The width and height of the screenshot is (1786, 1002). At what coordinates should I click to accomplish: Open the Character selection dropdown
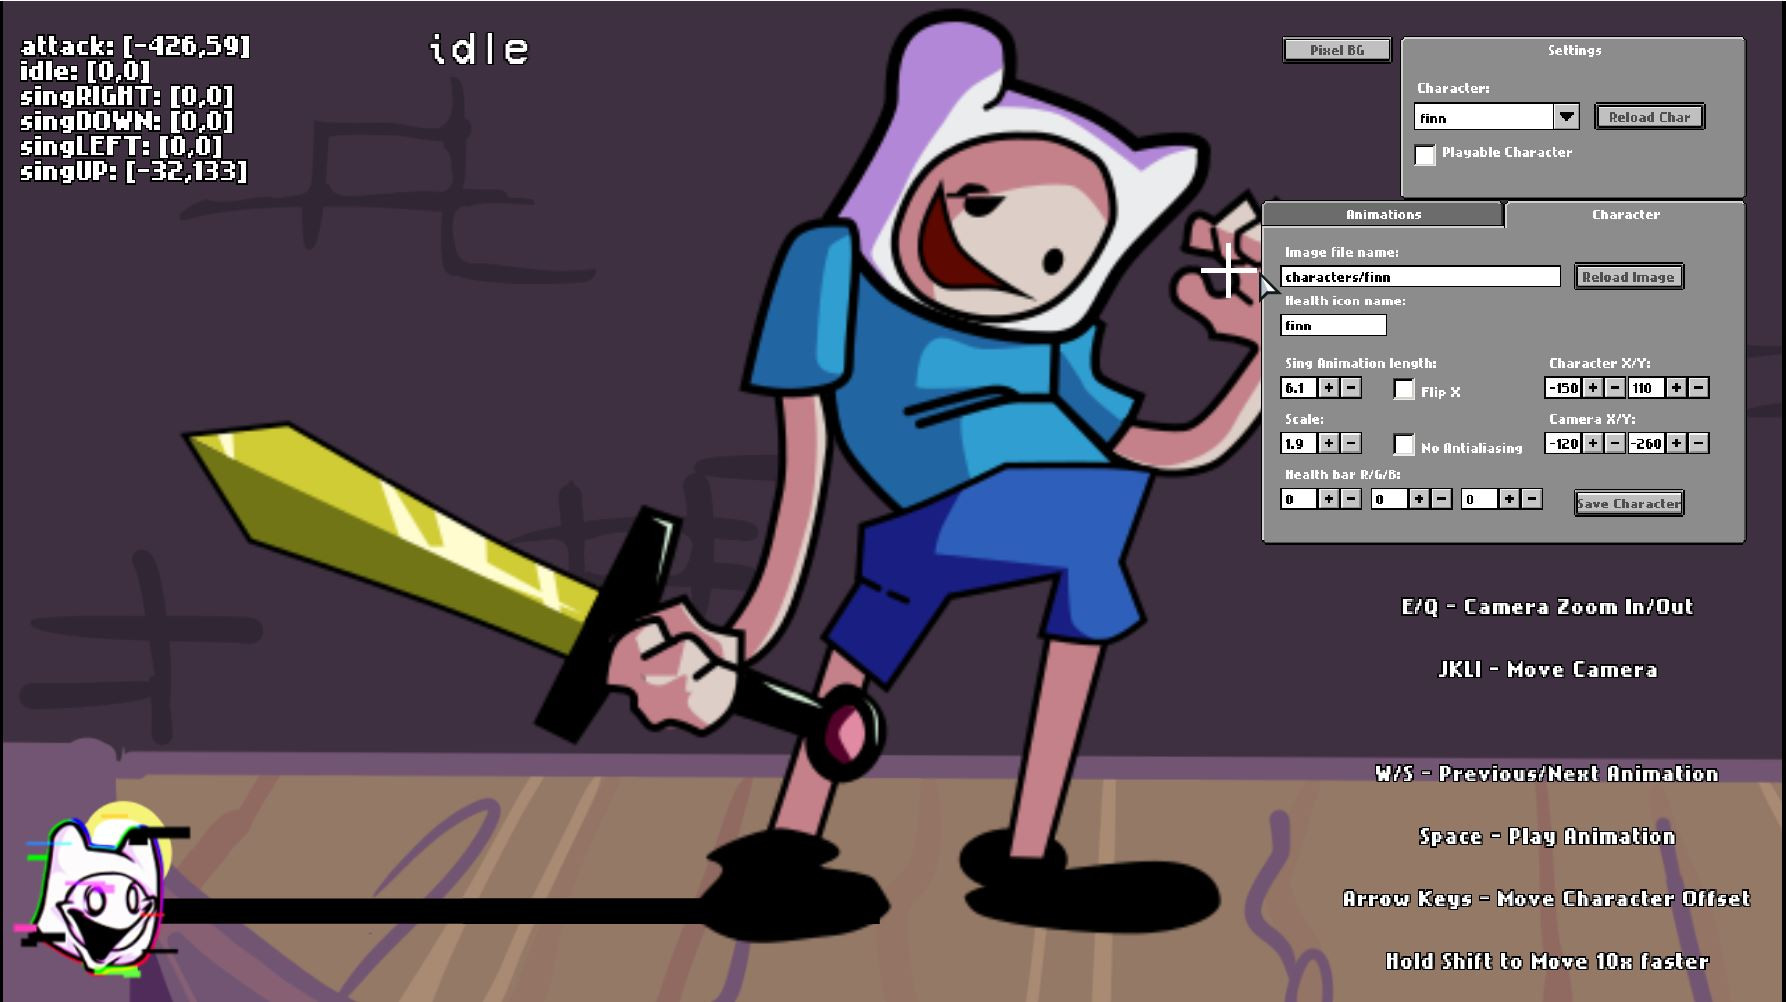pyautogui.click(x=1567, y=116)
